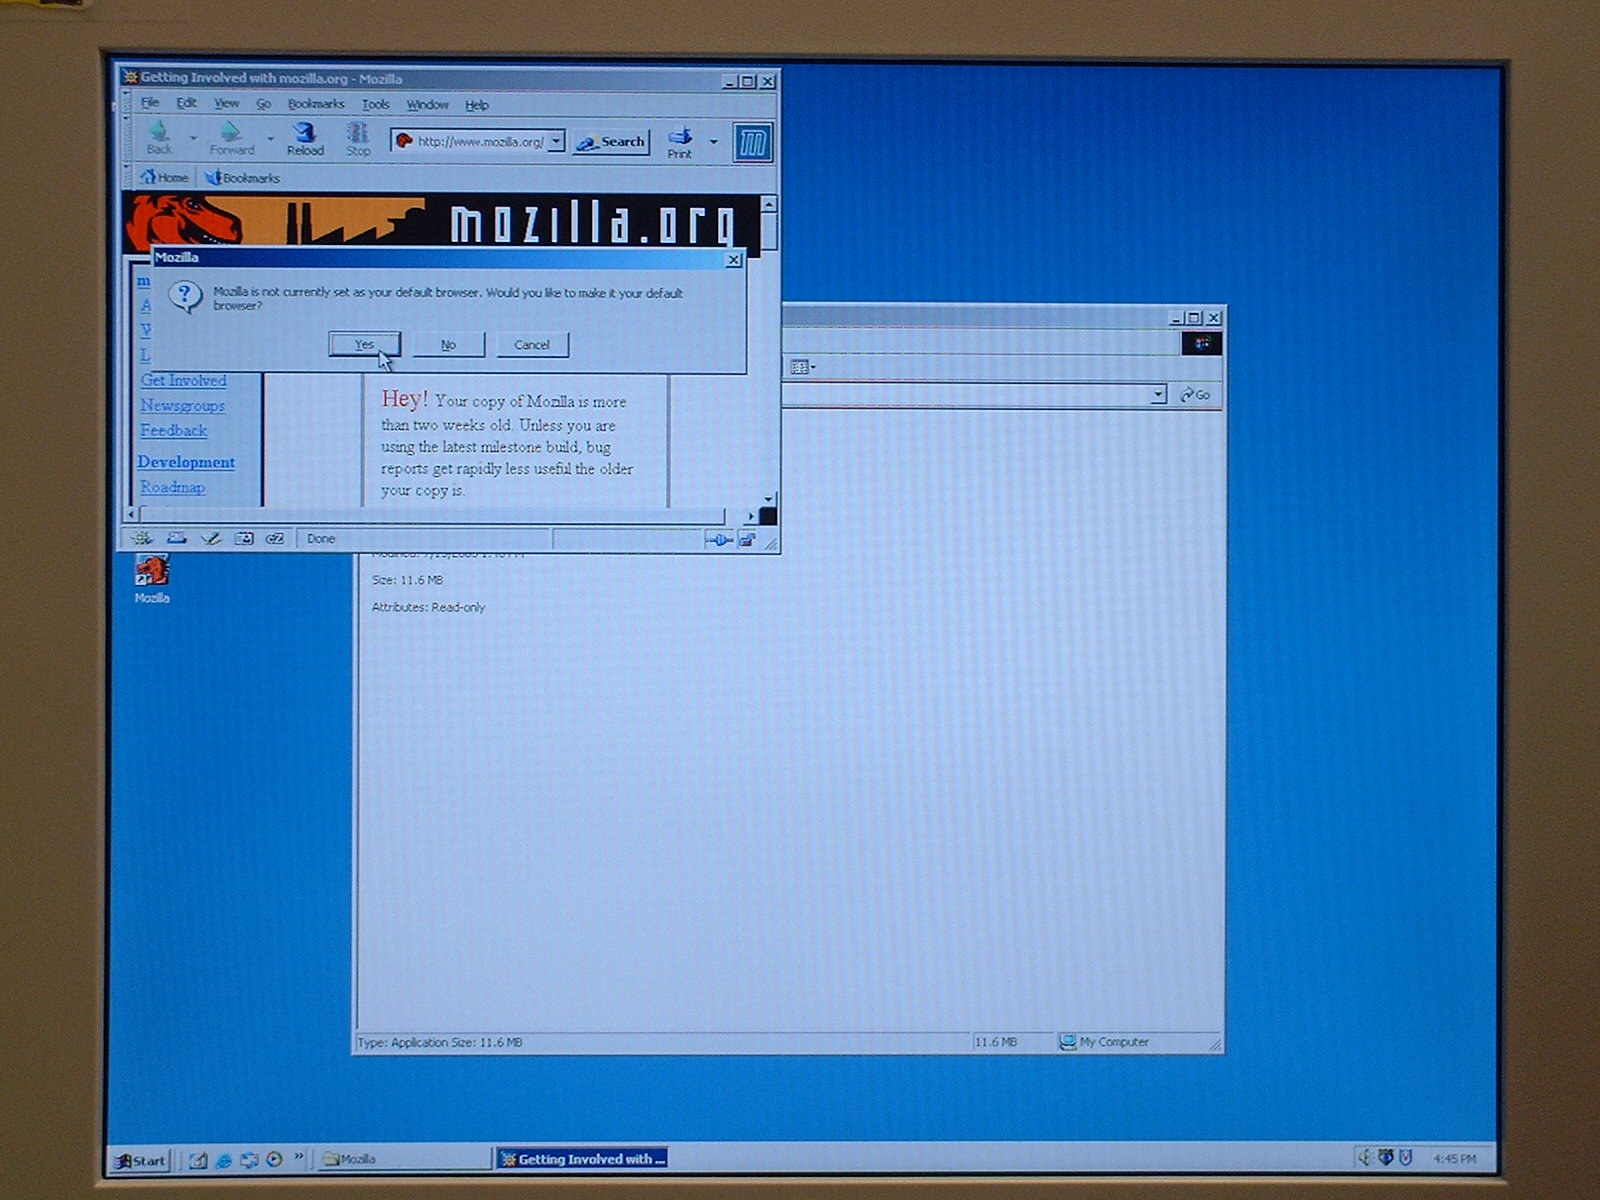Click the Windows Start button
Image resolution: width=1600 pixels, height=1200 pixels.
(x=140, y=1160)
